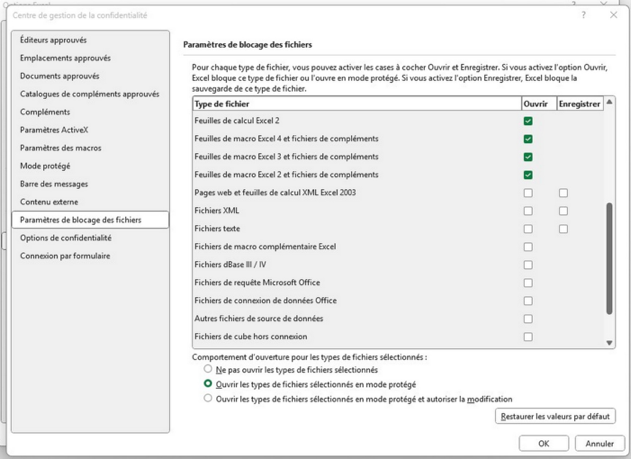The height and width of the screenshot is (459, 631).
Task: Check Ouvrir for Fichiers de macro complémentaire Excel
Action: [528, 247]
